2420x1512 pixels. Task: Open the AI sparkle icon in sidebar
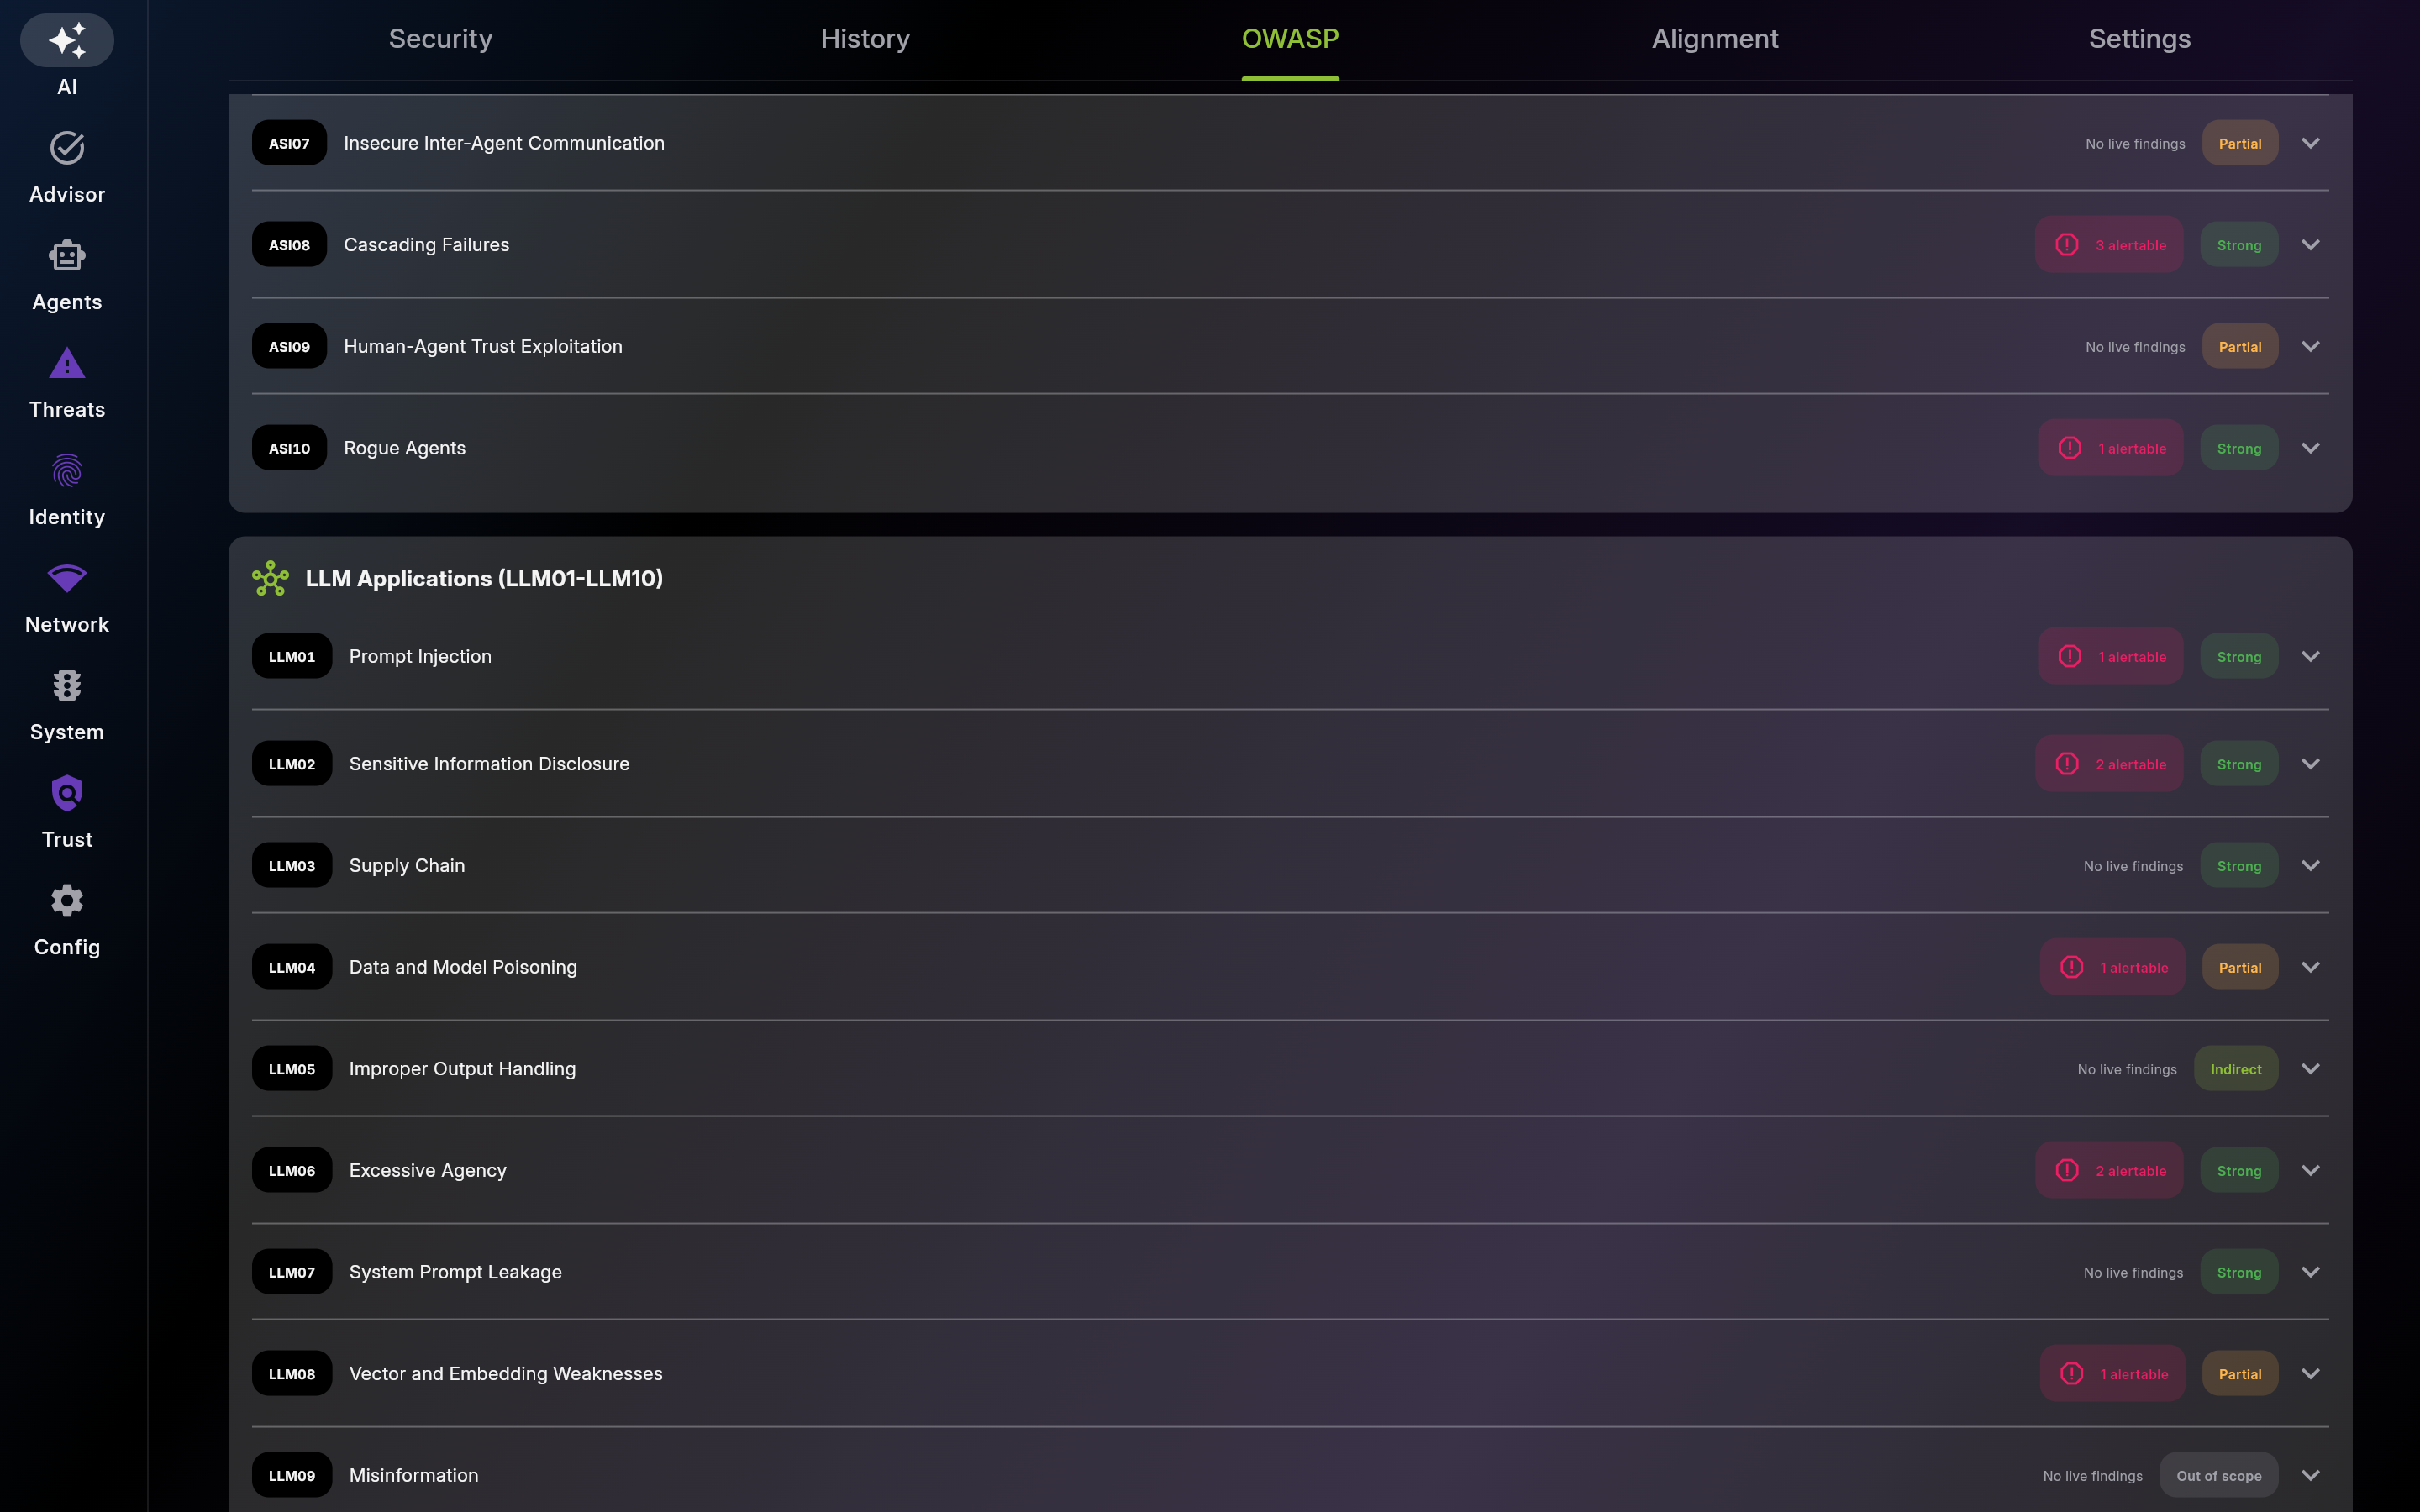pyautogui.click(x=67, y=40)
